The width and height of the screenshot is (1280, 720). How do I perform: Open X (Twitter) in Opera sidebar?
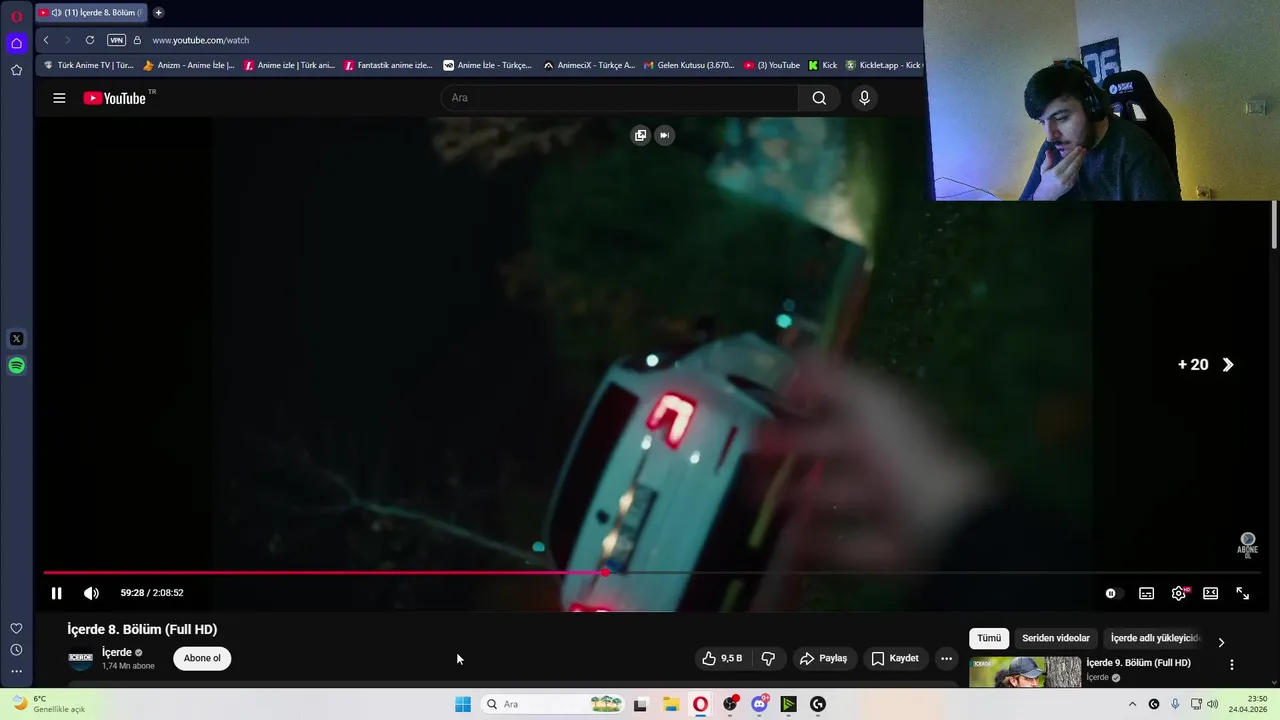click(16, 339)
